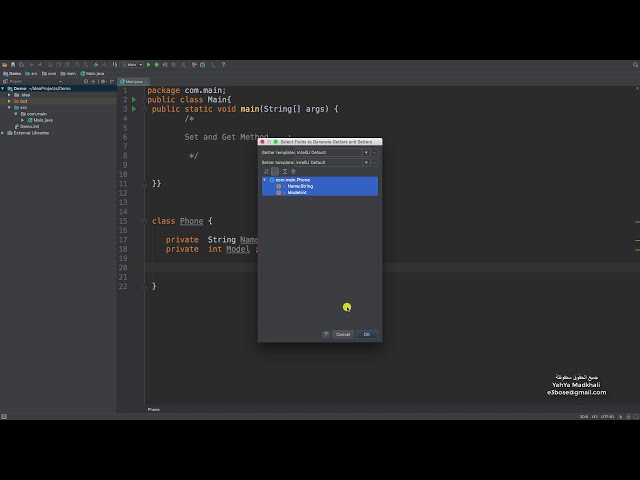This screenshot has width=640, height=480.
Task: Click the Scroll from Source target icon
Action: (86, 81)
